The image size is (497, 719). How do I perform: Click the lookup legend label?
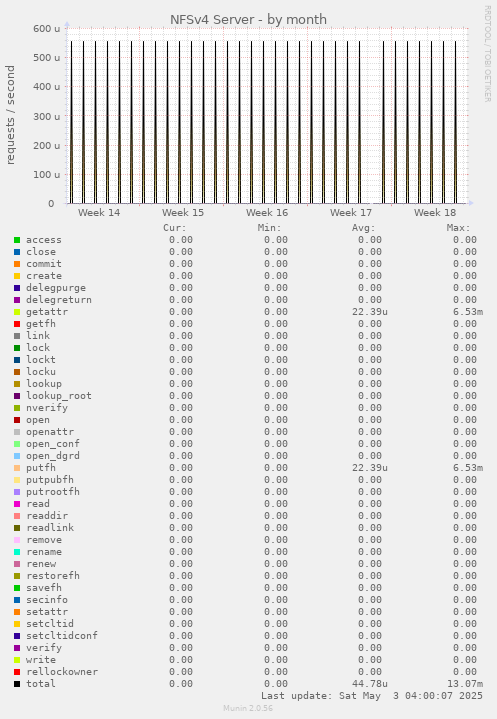click(x=44, y=384)
